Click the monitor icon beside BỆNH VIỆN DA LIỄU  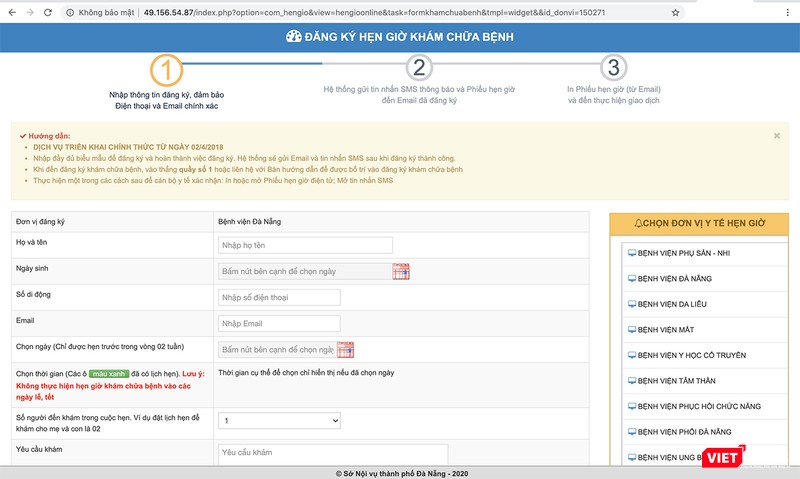(x=632, y=304)
